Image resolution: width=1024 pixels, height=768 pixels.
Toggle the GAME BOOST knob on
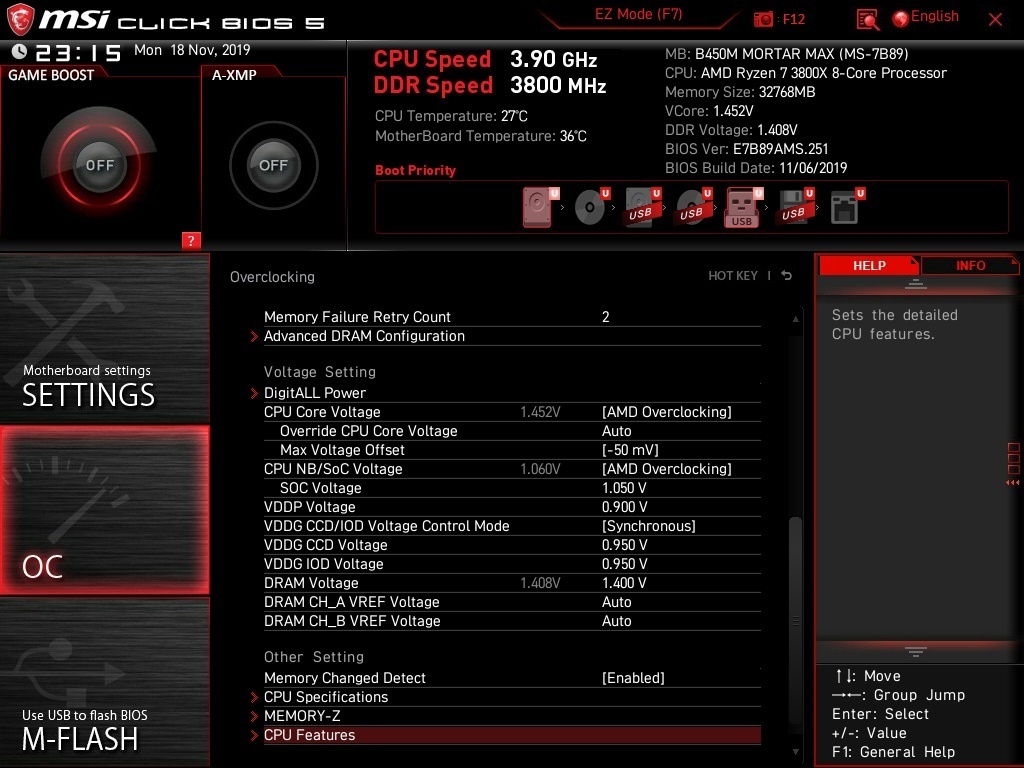click(99, 165)
